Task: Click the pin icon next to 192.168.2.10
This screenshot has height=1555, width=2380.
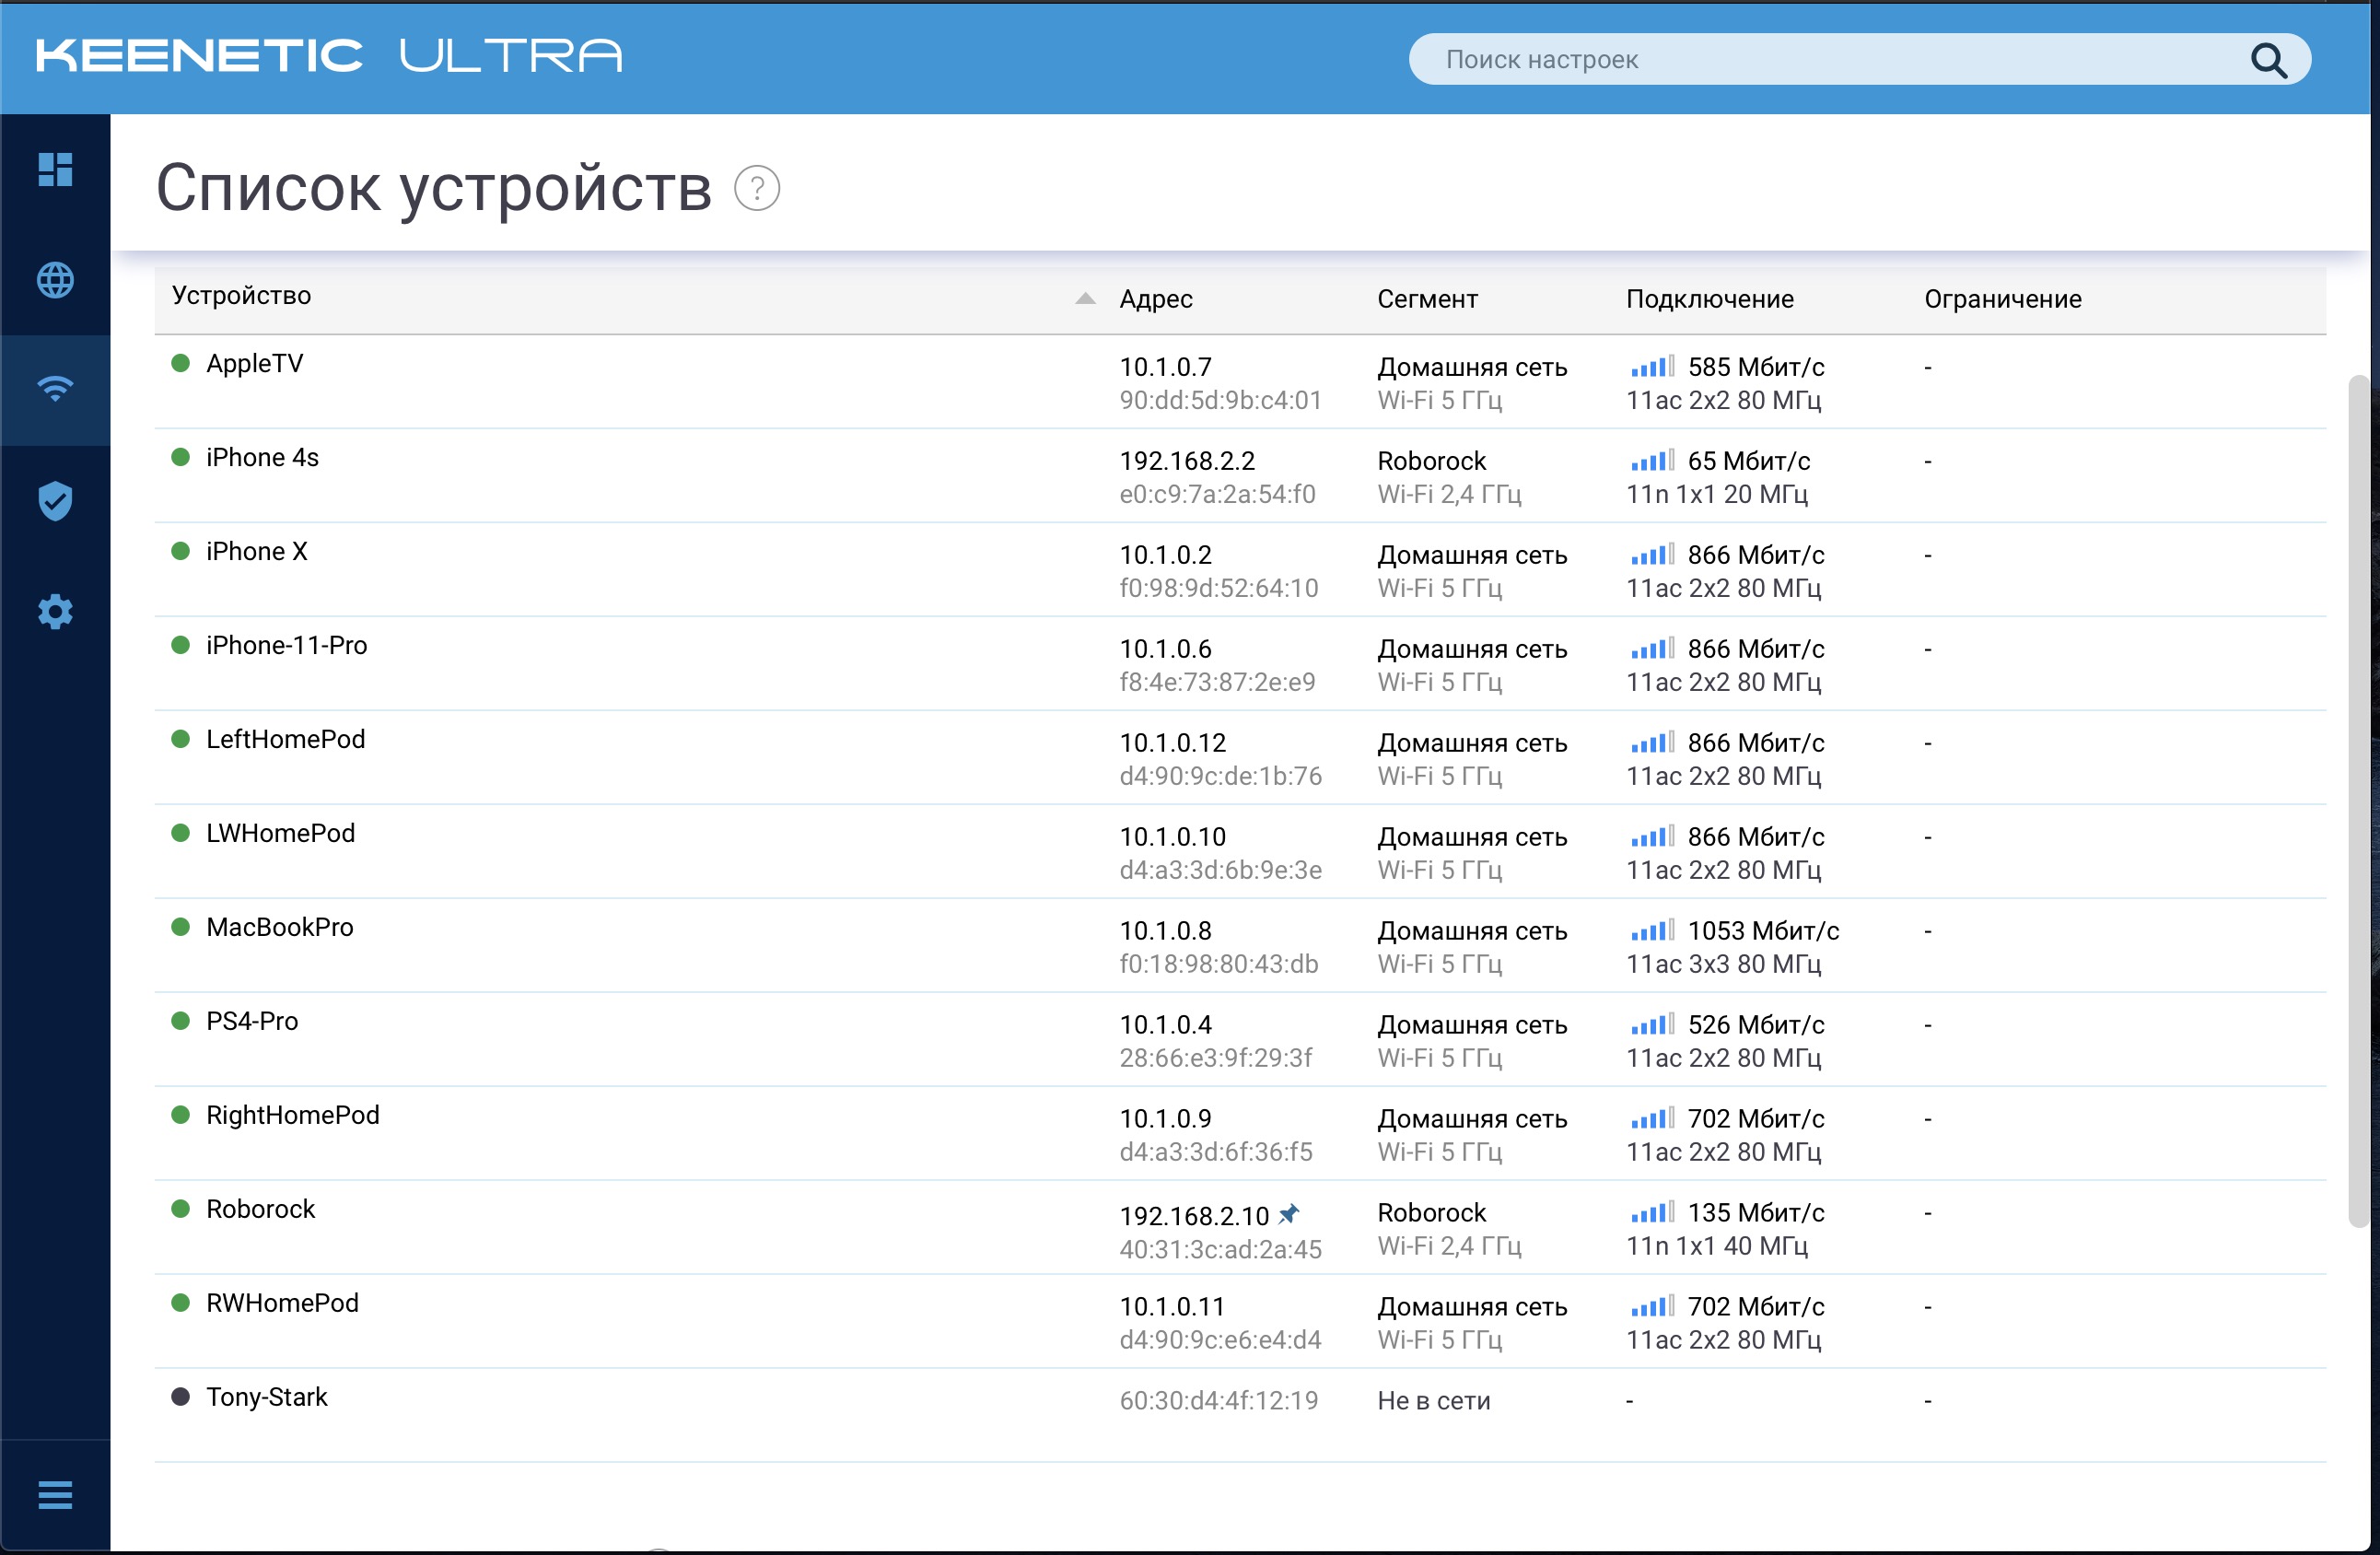Action: coord(1289,1214)
